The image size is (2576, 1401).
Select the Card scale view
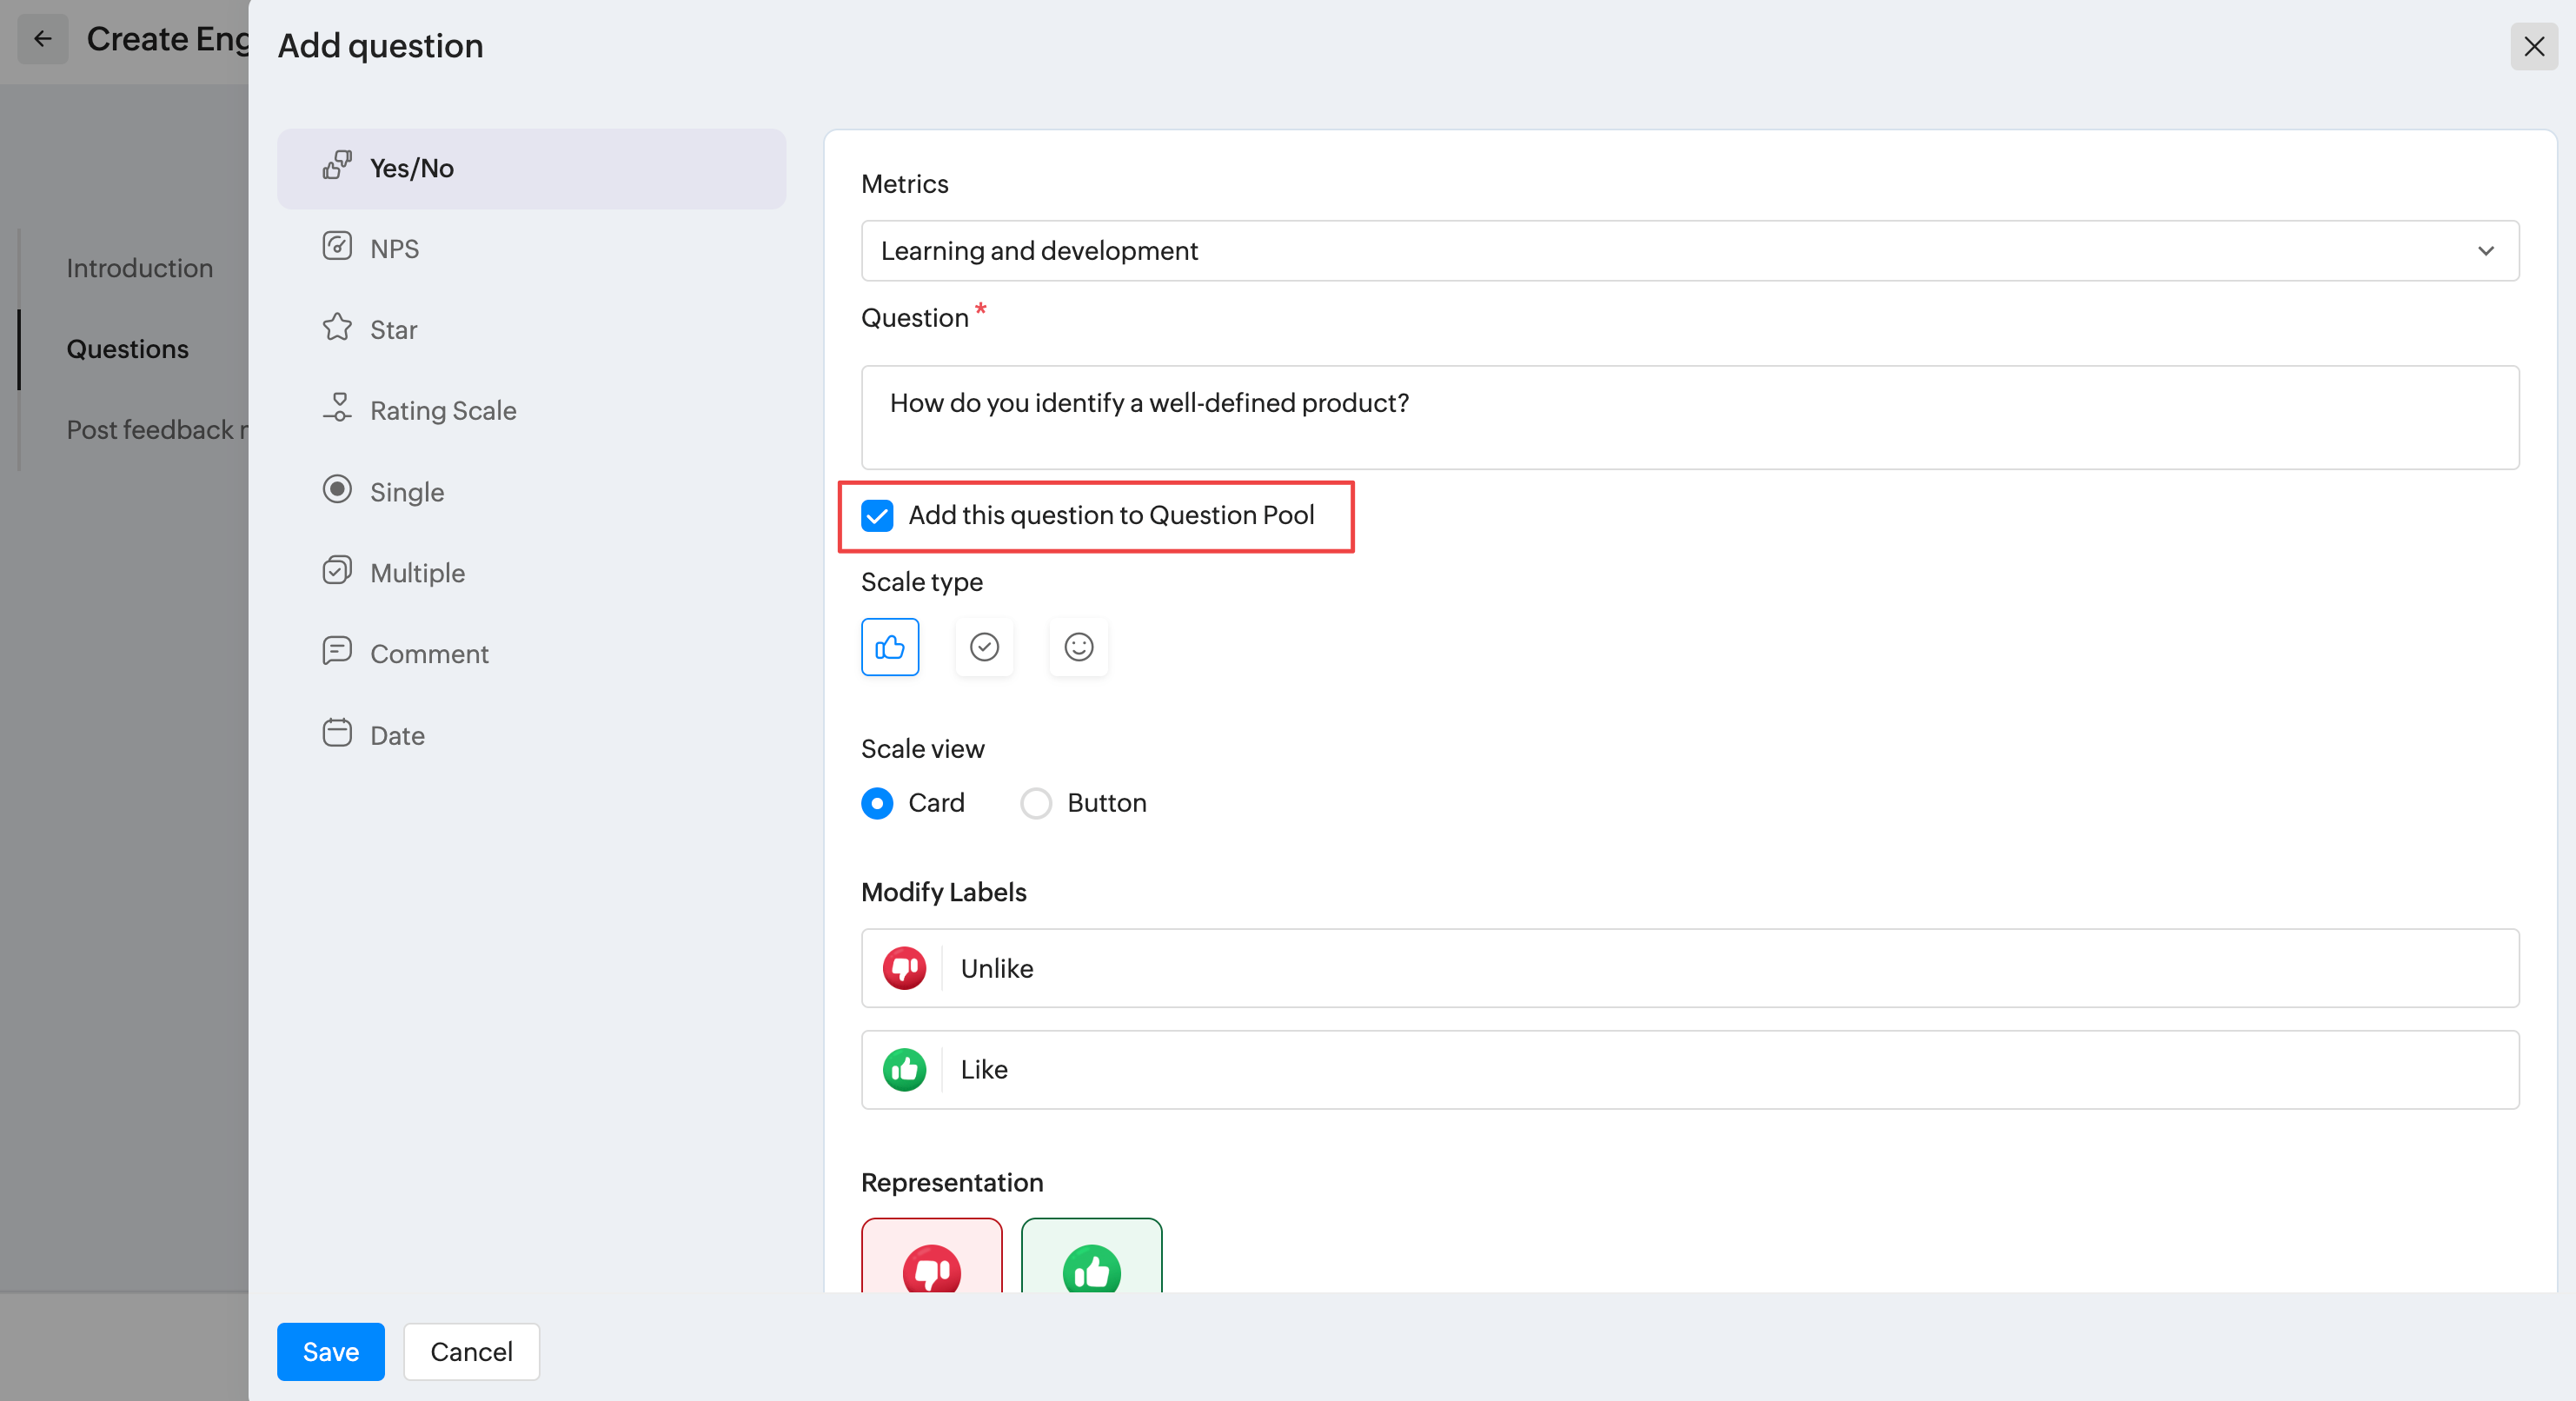877,803
